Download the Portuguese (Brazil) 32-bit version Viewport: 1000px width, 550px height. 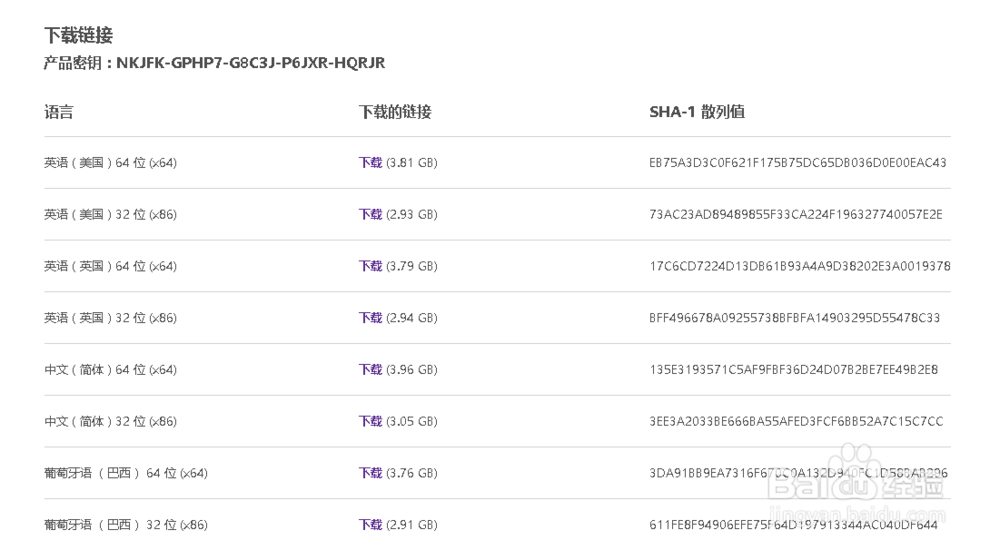(x=370, y=525)
